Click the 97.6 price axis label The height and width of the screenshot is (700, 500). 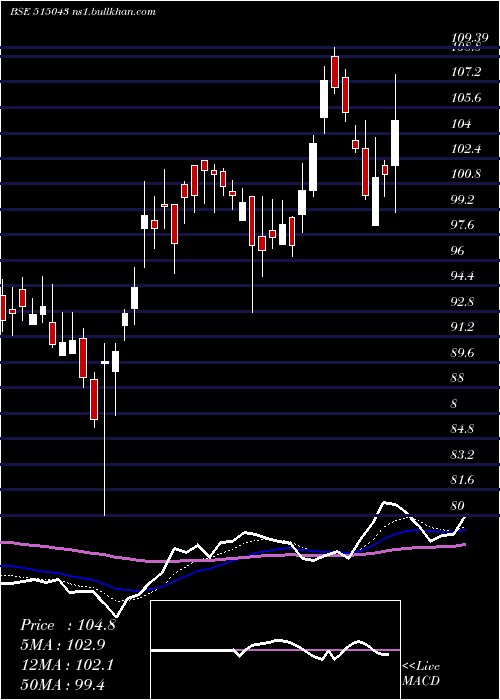[x=462, y=225]
